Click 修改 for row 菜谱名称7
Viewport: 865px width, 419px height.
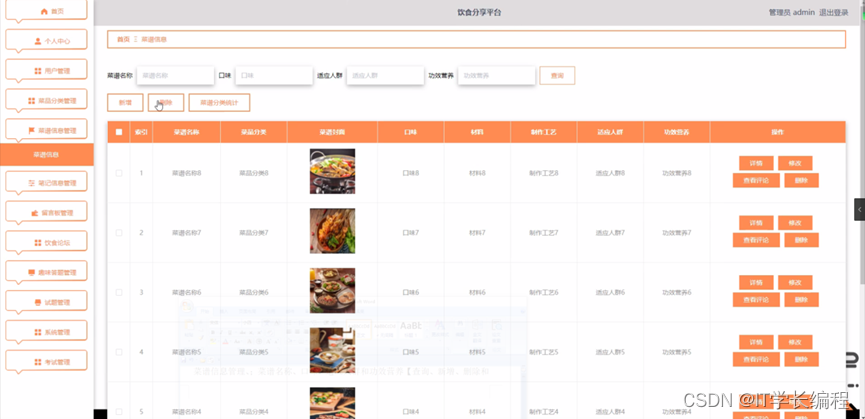(795, 223)
